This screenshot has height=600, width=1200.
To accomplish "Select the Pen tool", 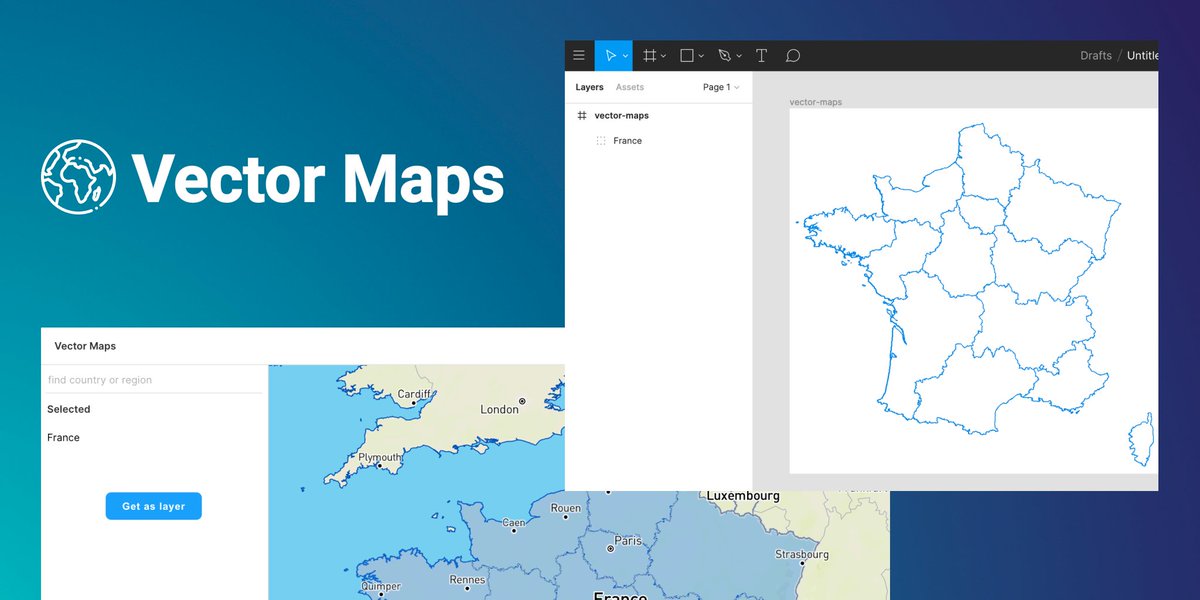I will point(724,55).
